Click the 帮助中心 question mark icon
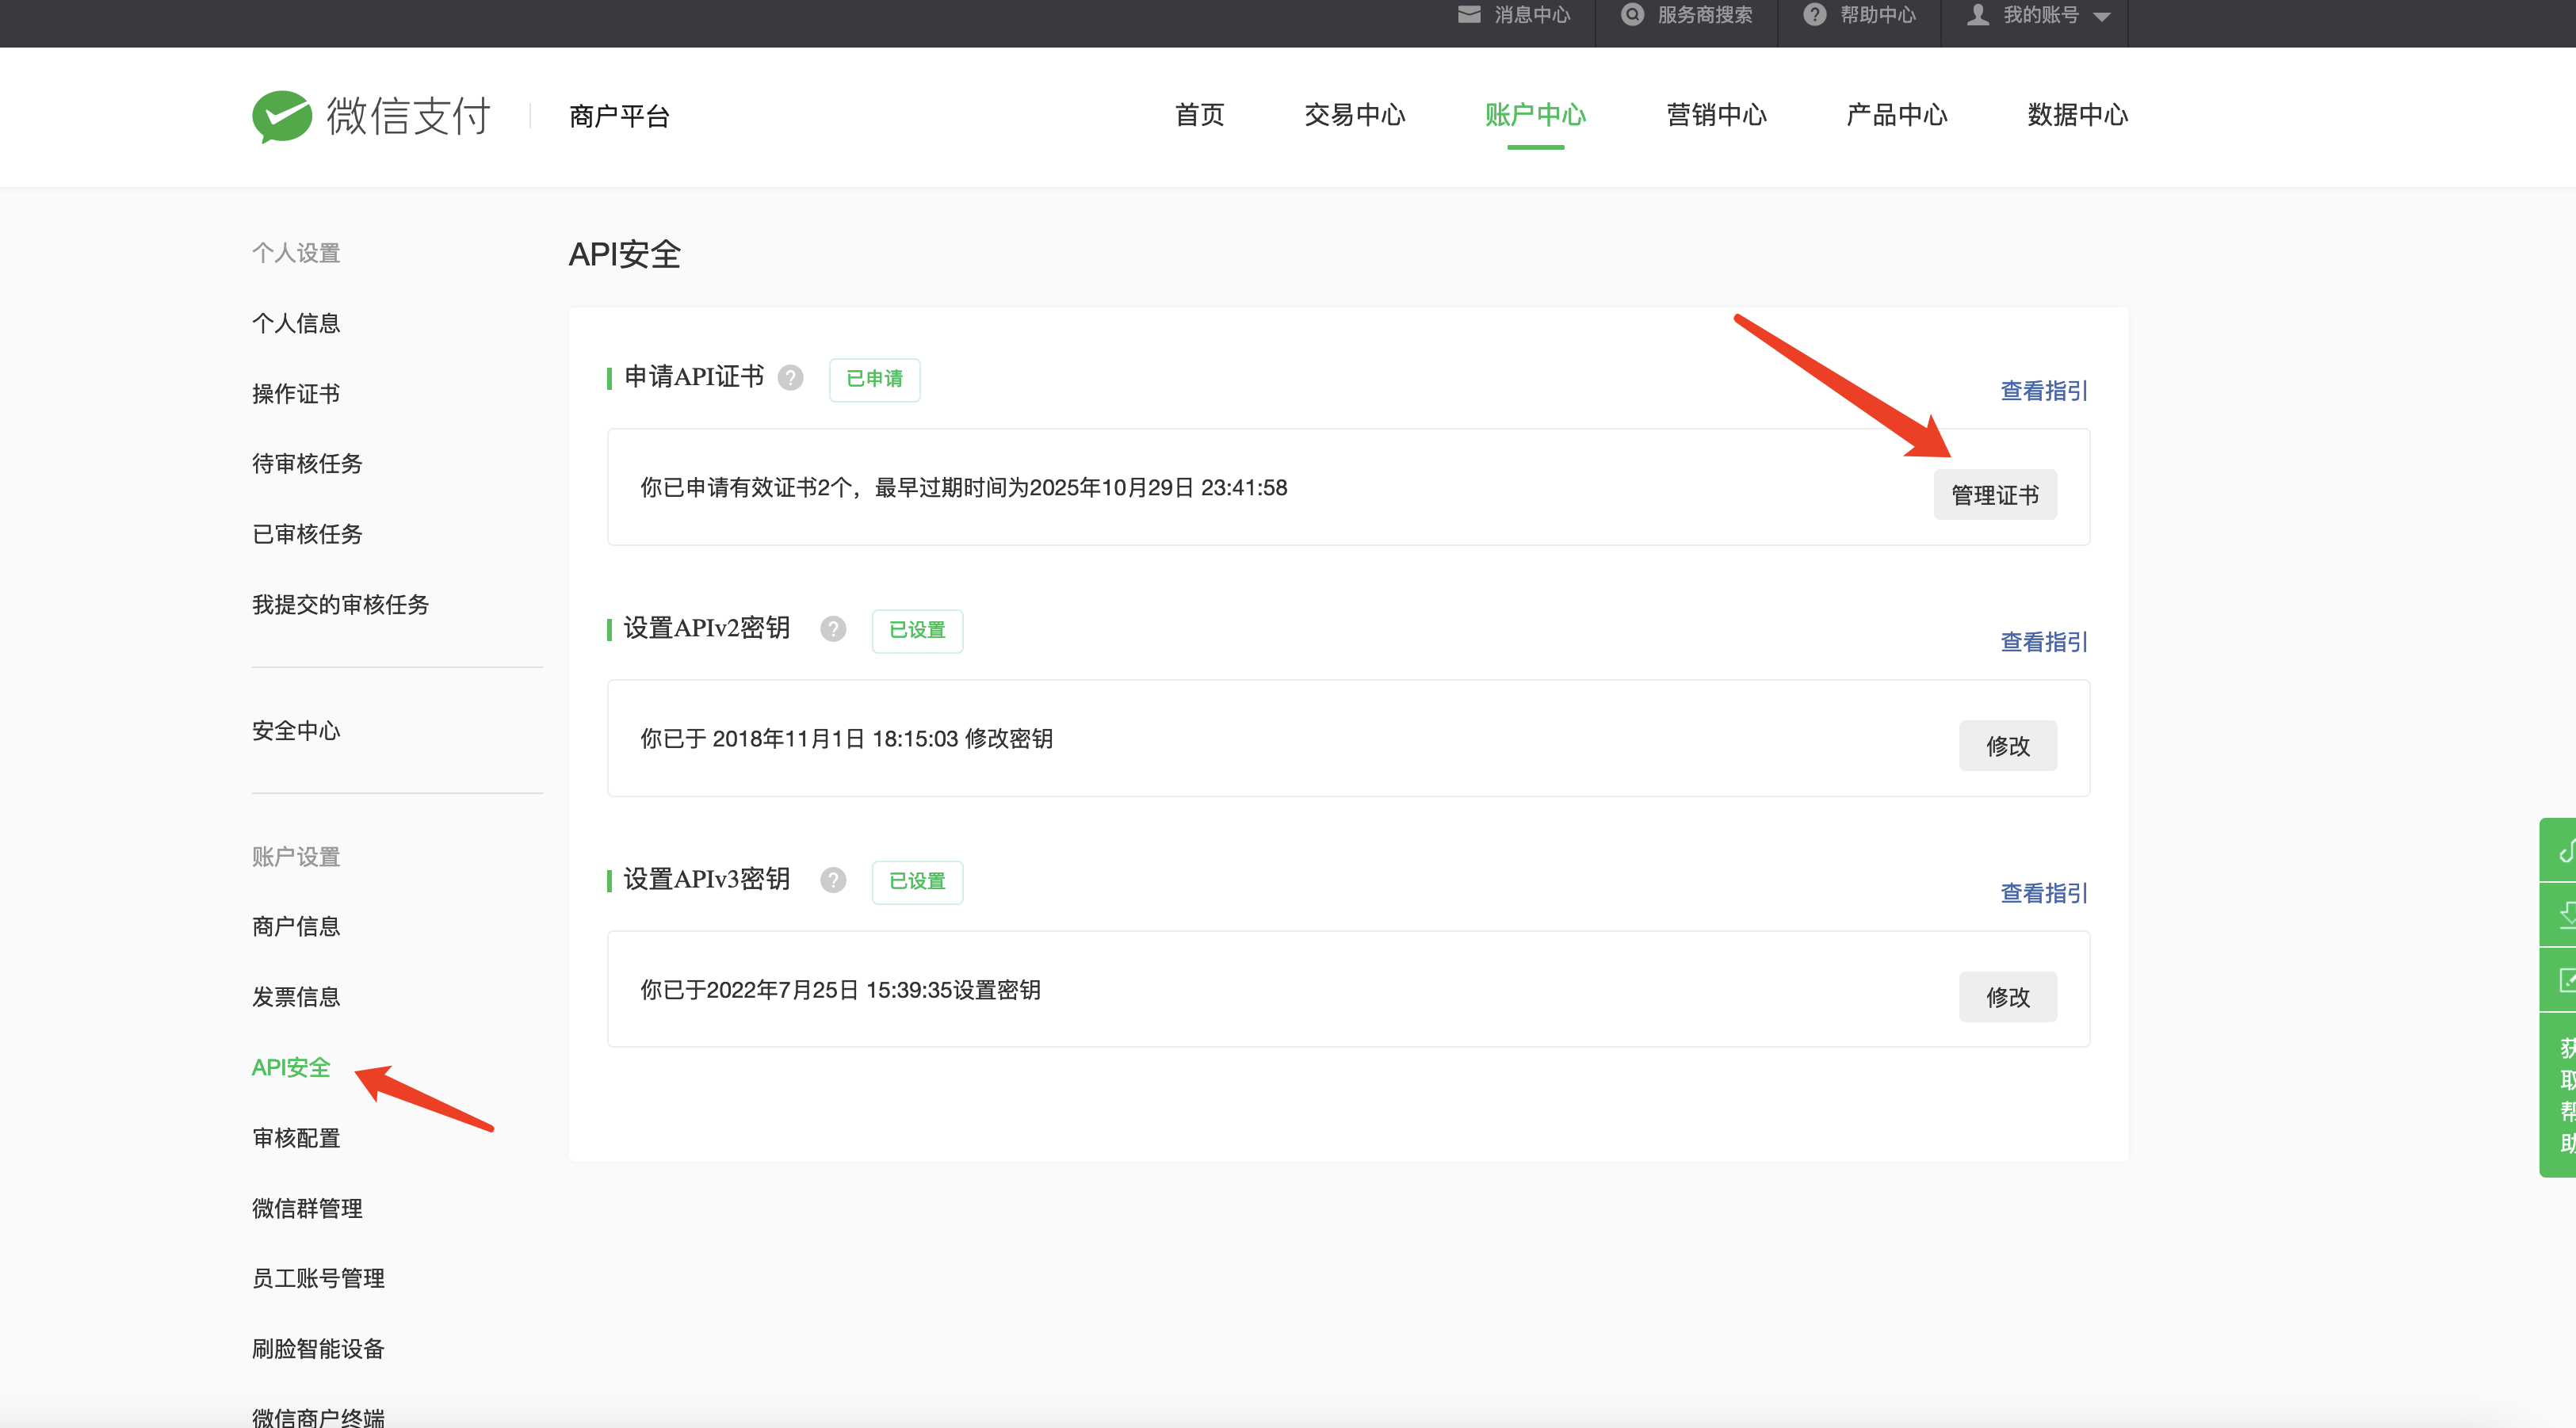The width and height of the screenshot is (2576, 1428). click(x=1814, y=15)
